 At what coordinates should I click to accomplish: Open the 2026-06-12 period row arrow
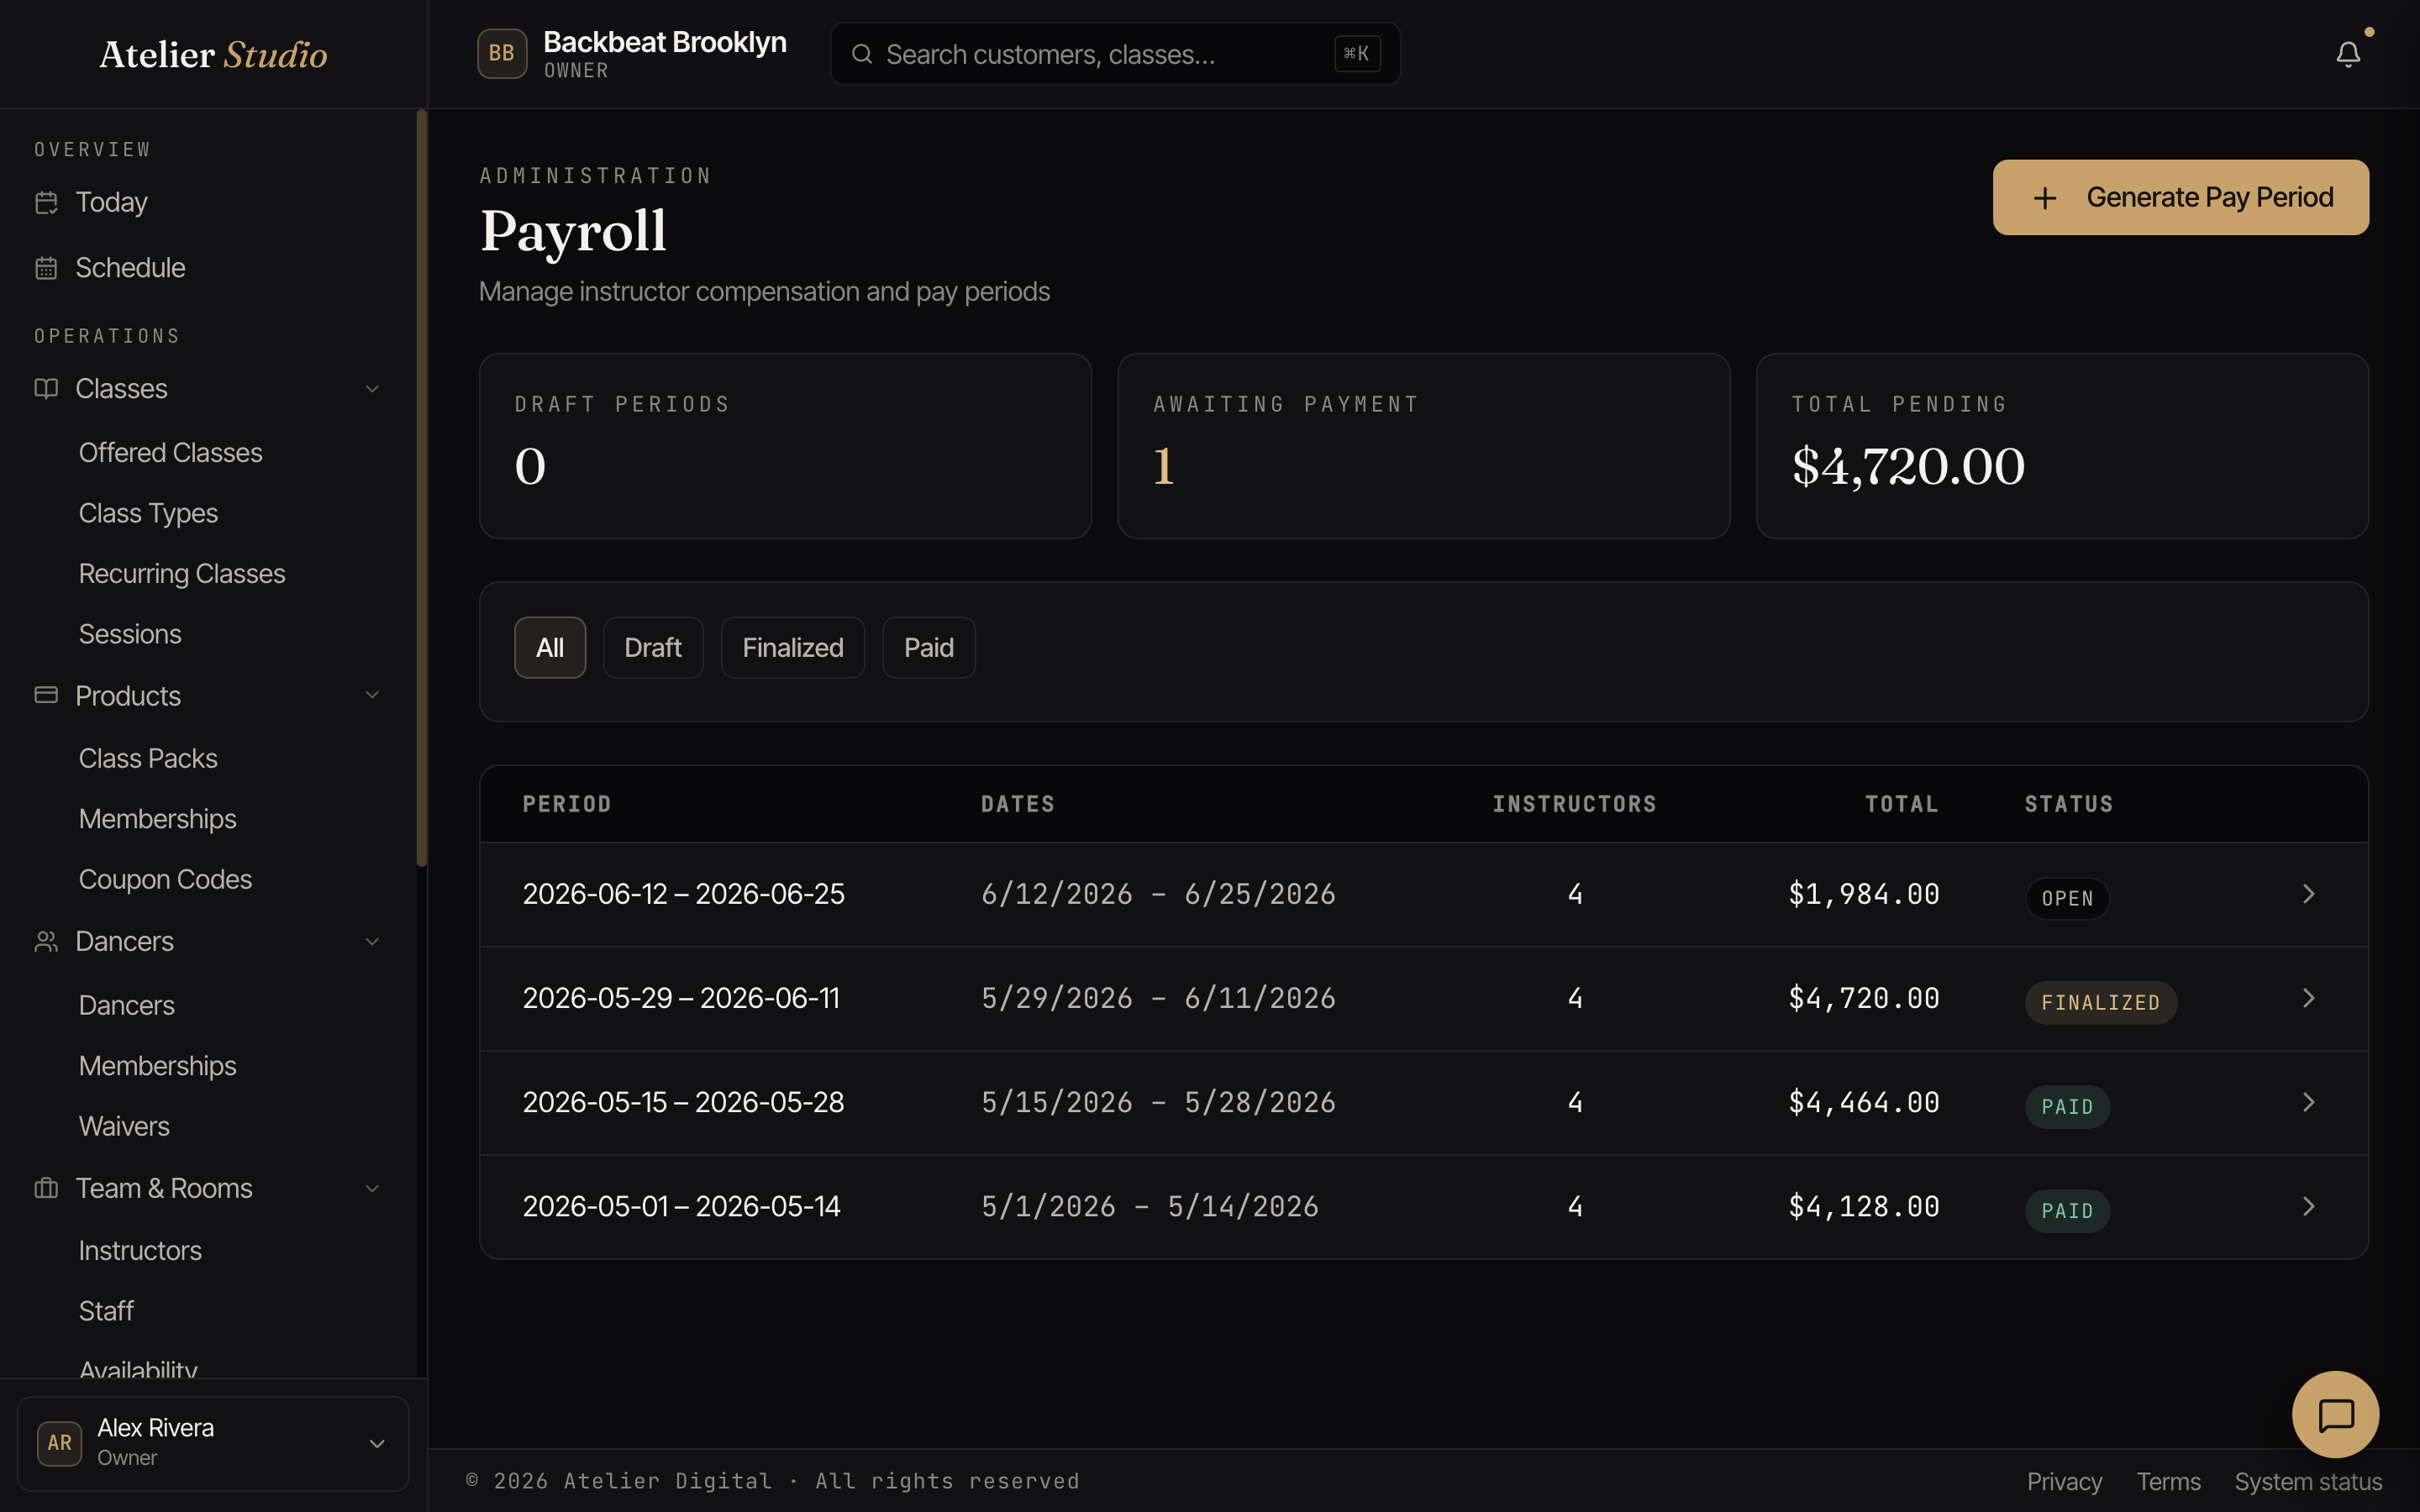(2308, 894)
